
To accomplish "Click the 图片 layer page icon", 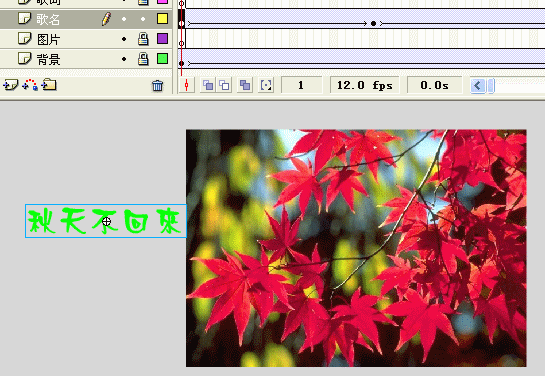I will tap(24, 39).
